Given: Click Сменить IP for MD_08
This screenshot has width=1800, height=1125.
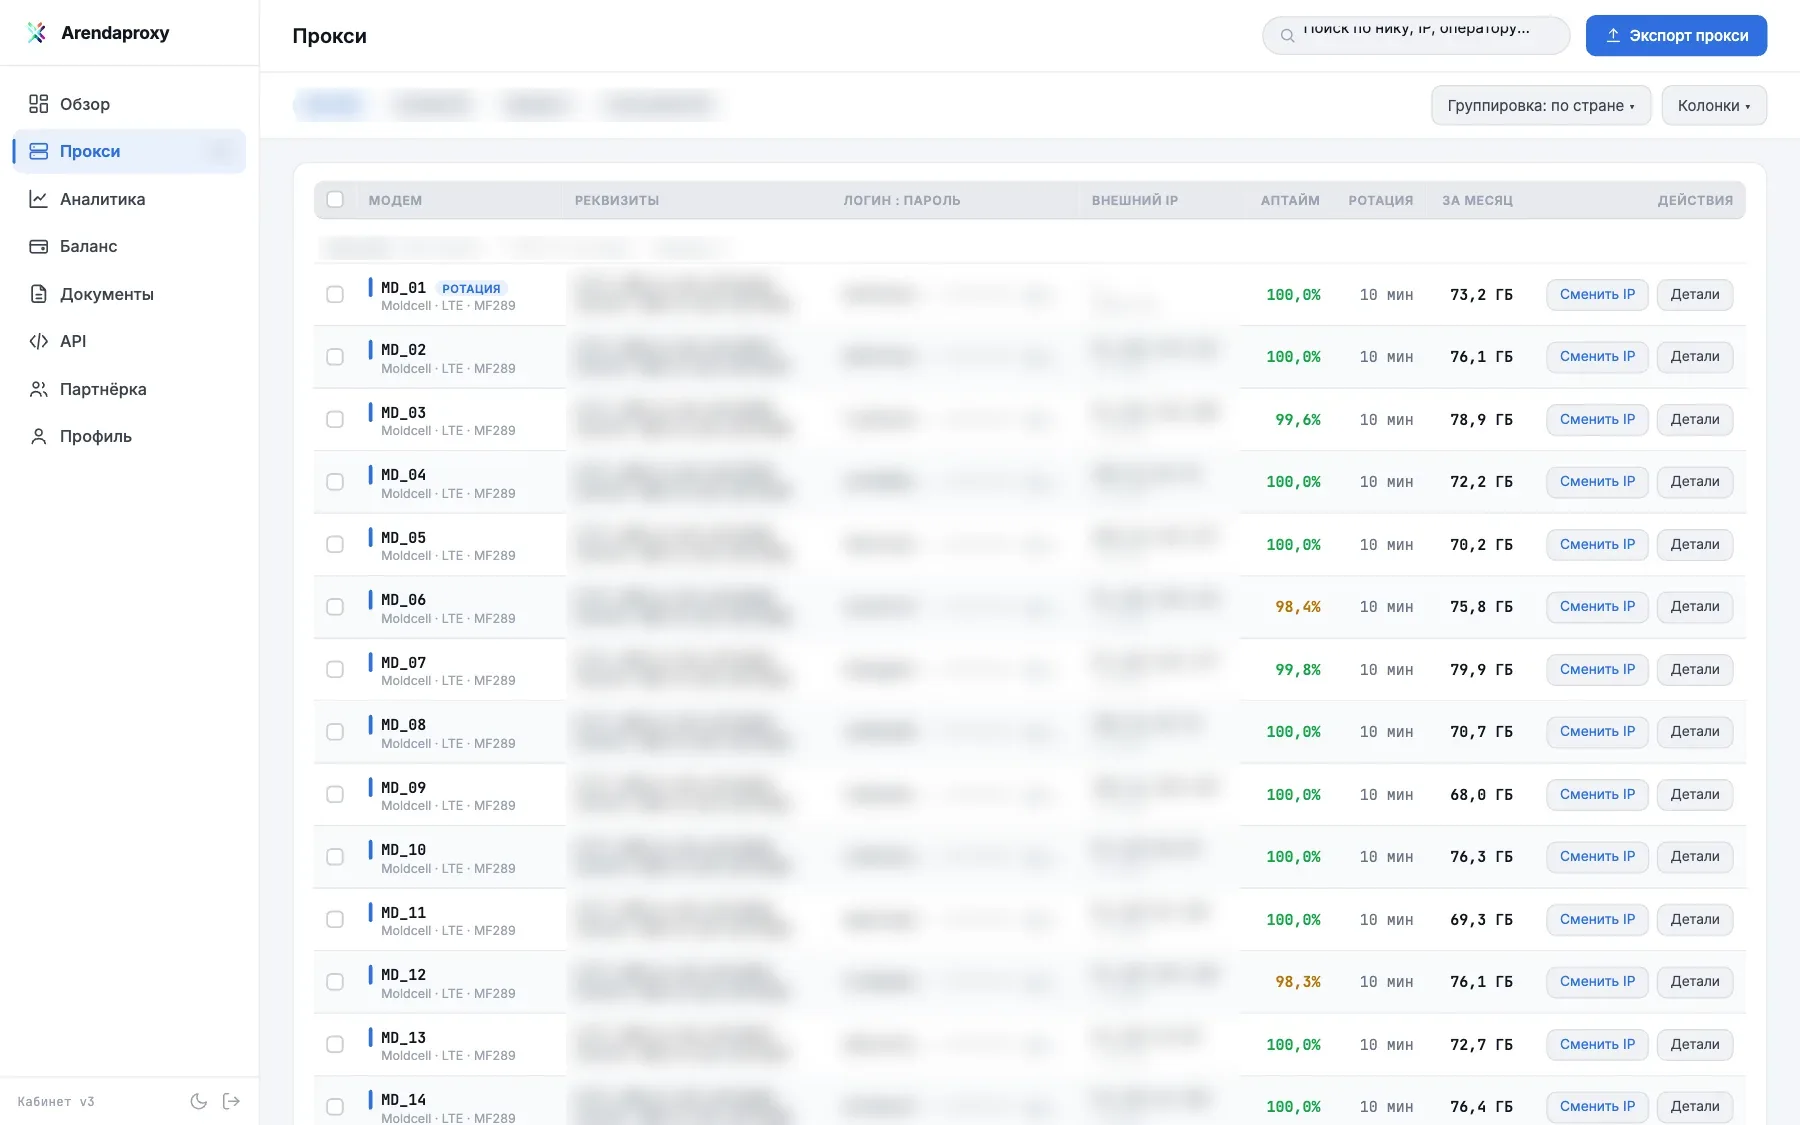Looking at the screenshot, I should tap(1597, 732).
